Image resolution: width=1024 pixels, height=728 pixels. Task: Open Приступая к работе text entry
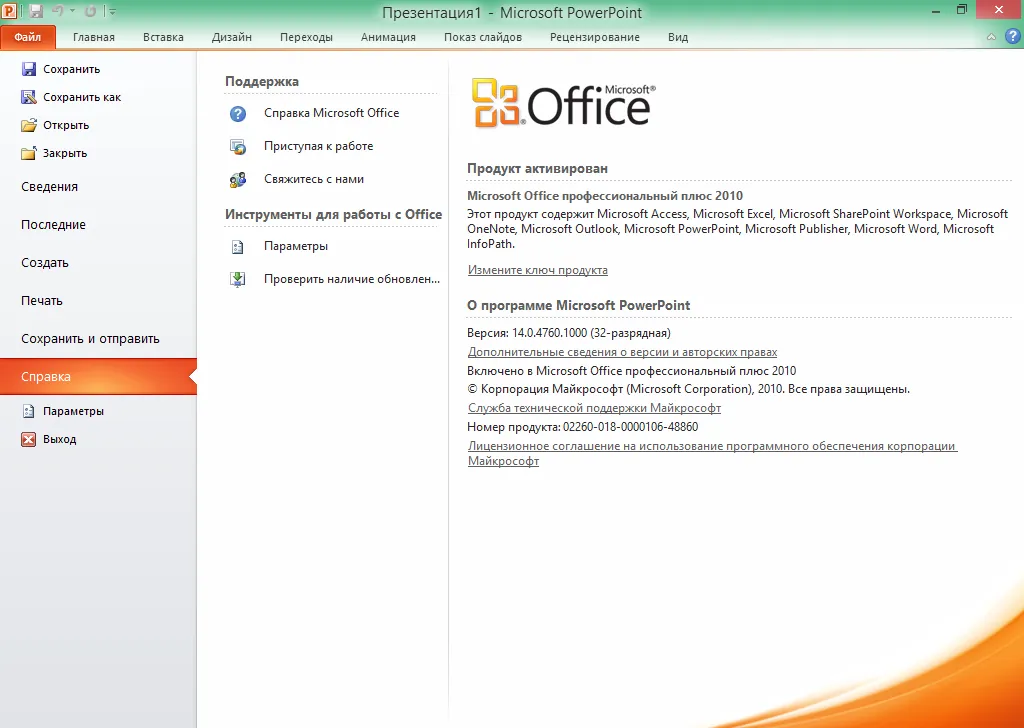[319, 146]
